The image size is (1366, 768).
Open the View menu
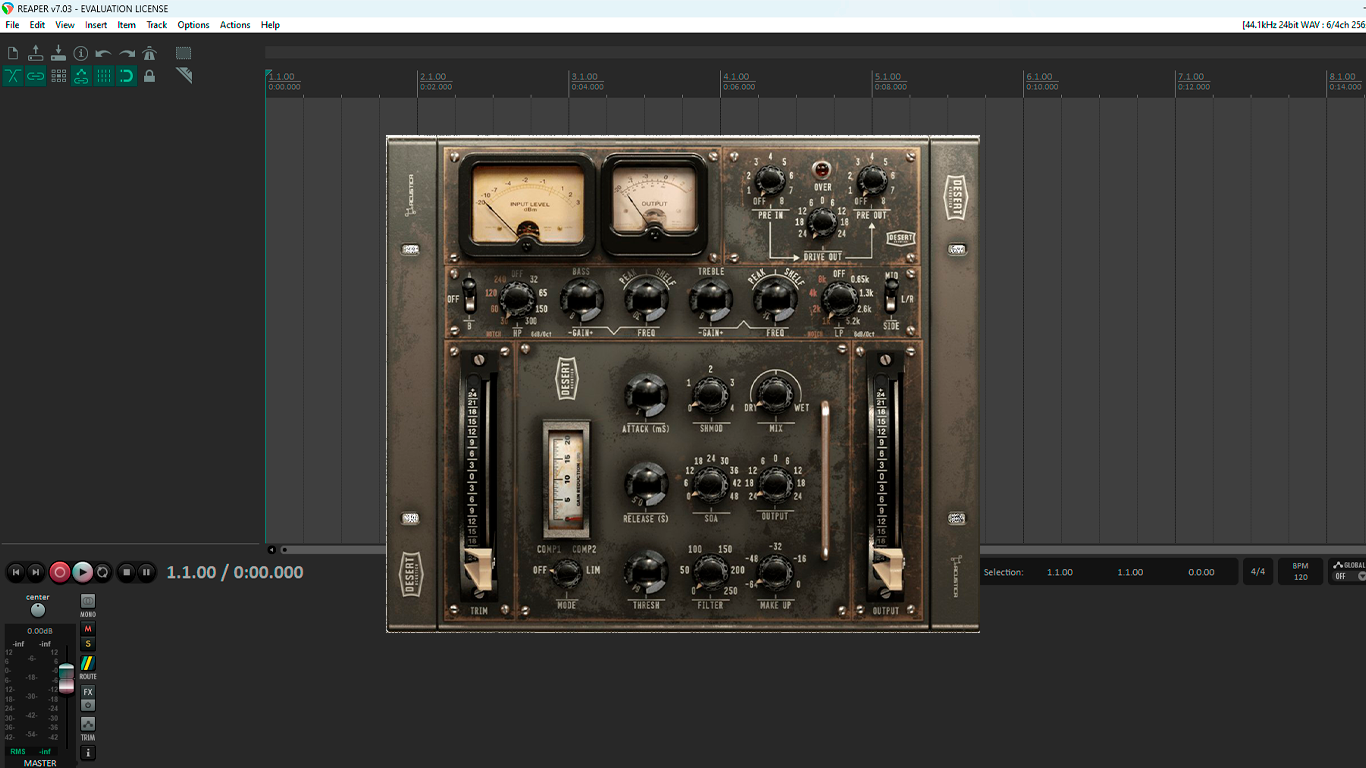coord(65,25)
